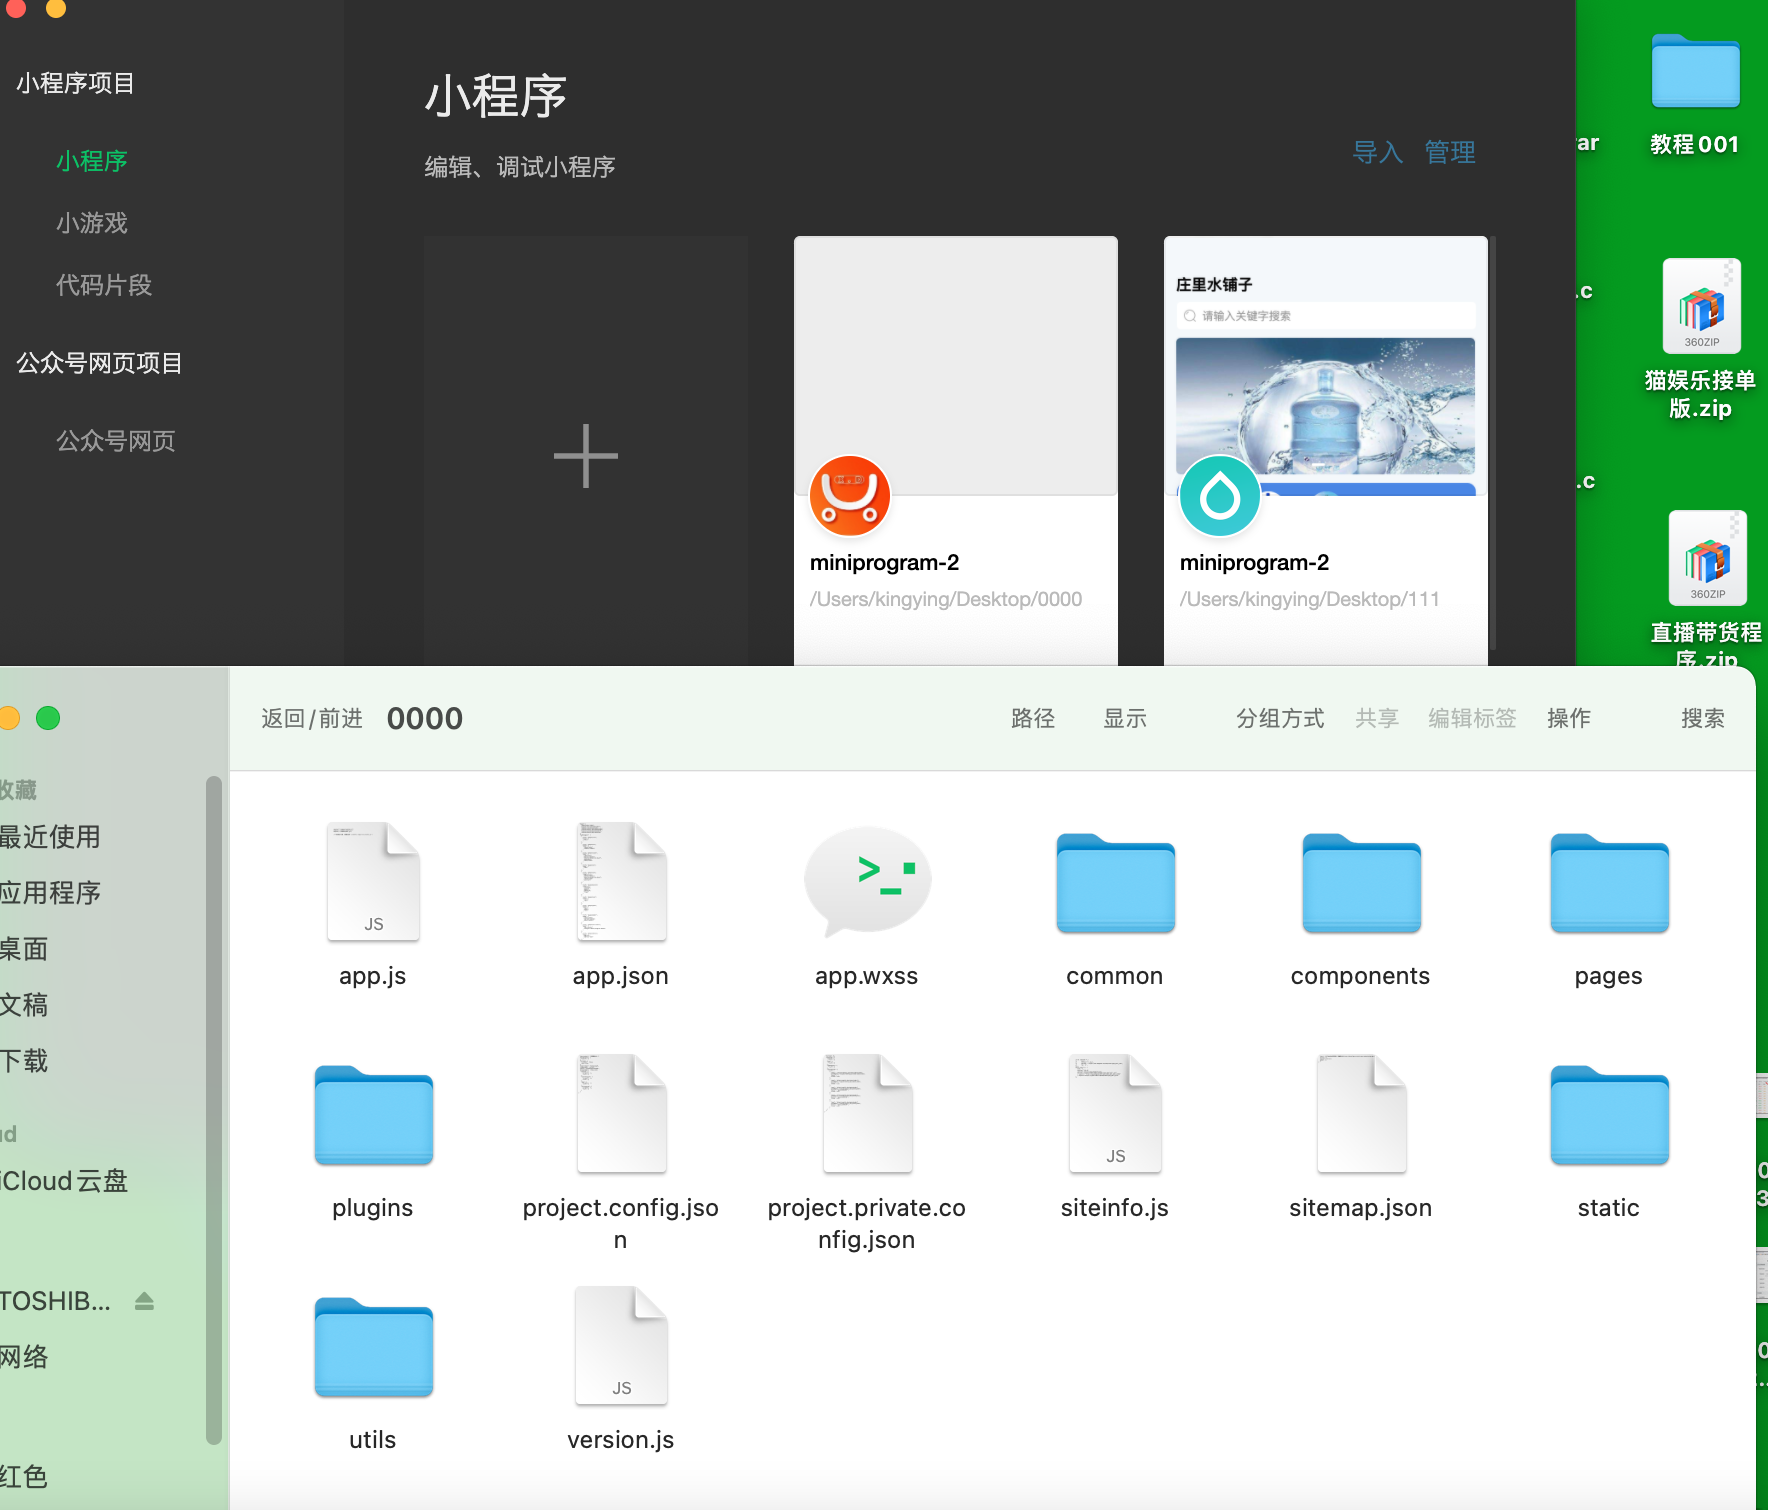Screen dimensions: 1768x1510
Task: Eject the TOSHIBA external drive
Action: (144, 1300)
